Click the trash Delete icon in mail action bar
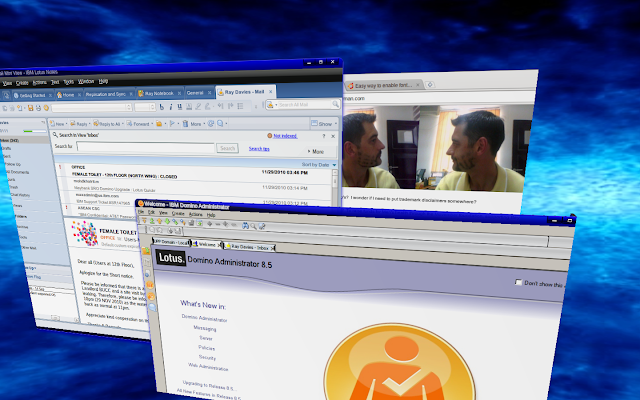Image resolution: width=640 pixels, height=400 pixels. pos(185,124)
